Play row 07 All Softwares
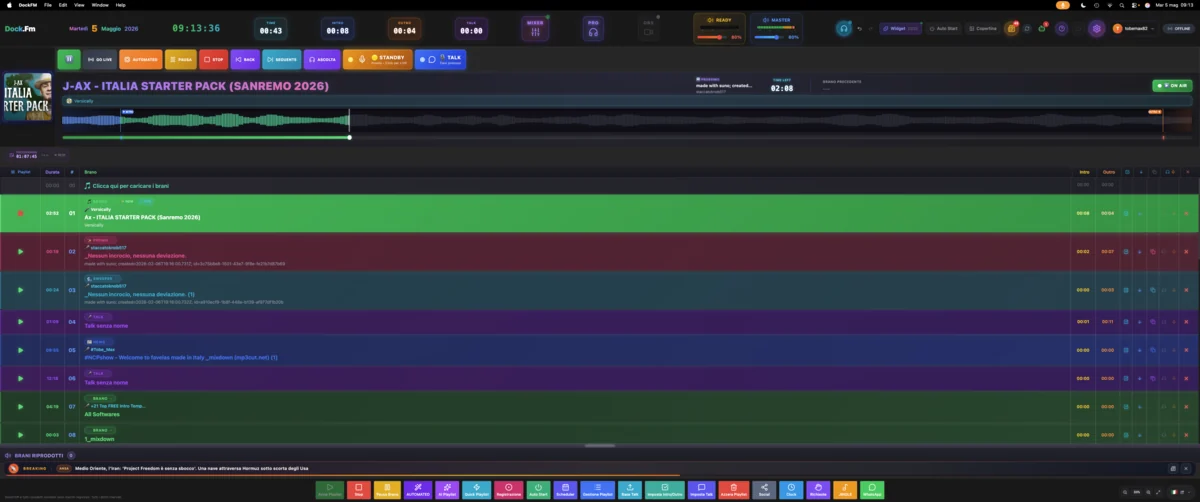The width and height of the screenshot is (1200, 502). (20, 407)
